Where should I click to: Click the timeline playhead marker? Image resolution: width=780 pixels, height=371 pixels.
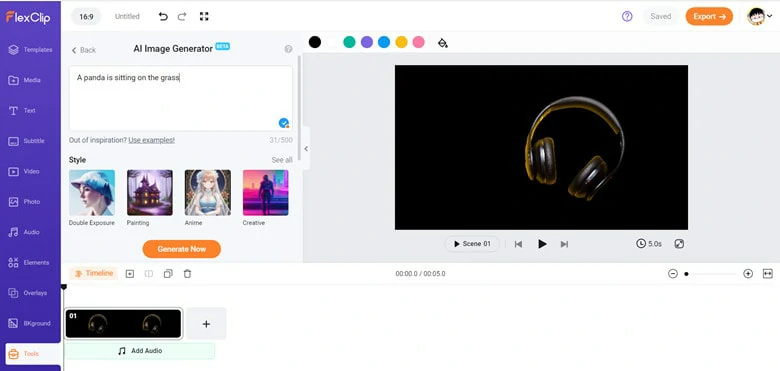(64, 287)
